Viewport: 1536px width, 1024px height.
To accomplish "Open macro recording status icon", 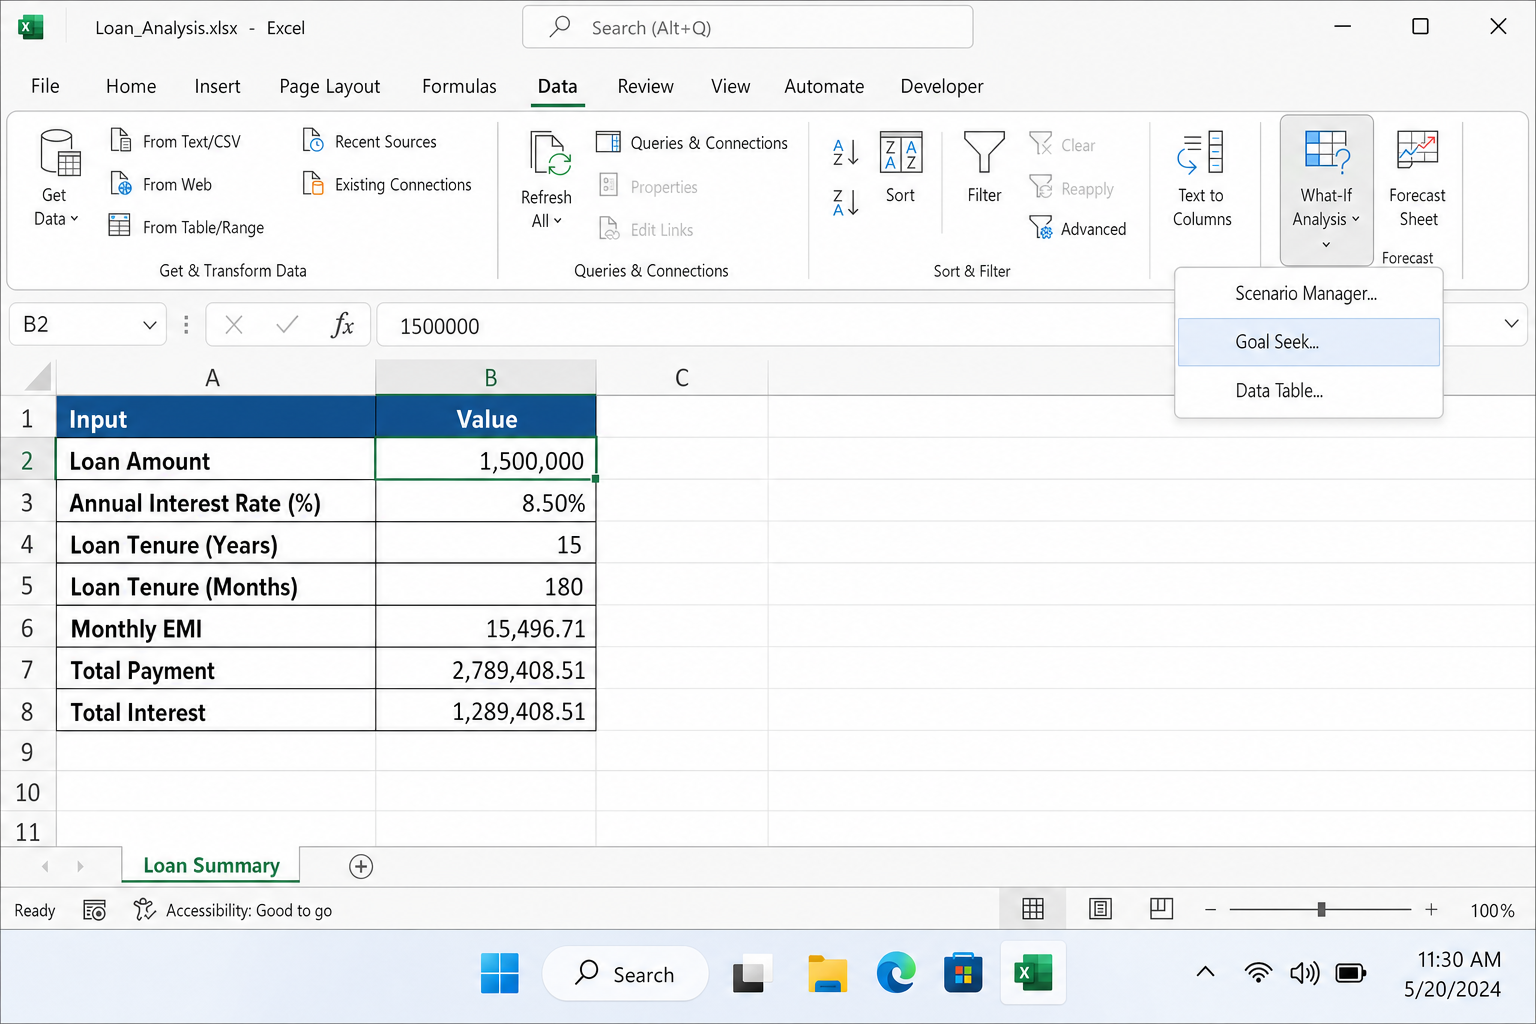I will 94,910.
